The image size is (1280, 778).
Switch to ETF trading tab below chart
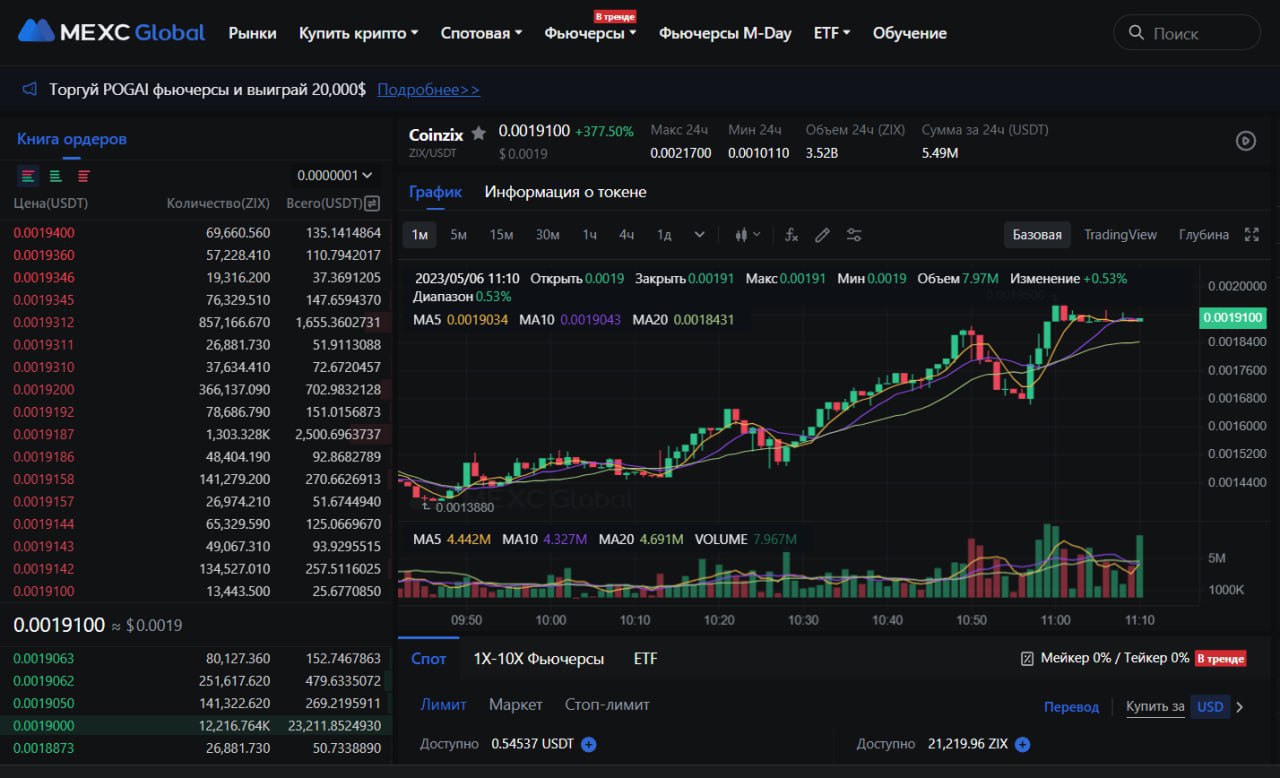[x=646, y=659]
